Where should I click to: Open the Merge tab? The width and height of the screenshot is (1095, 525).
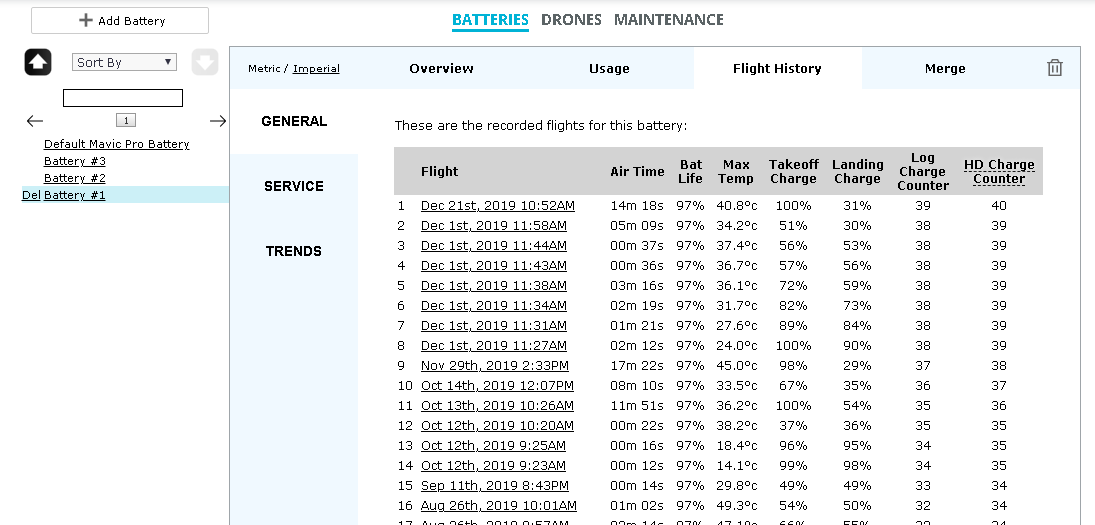[945, 68]
